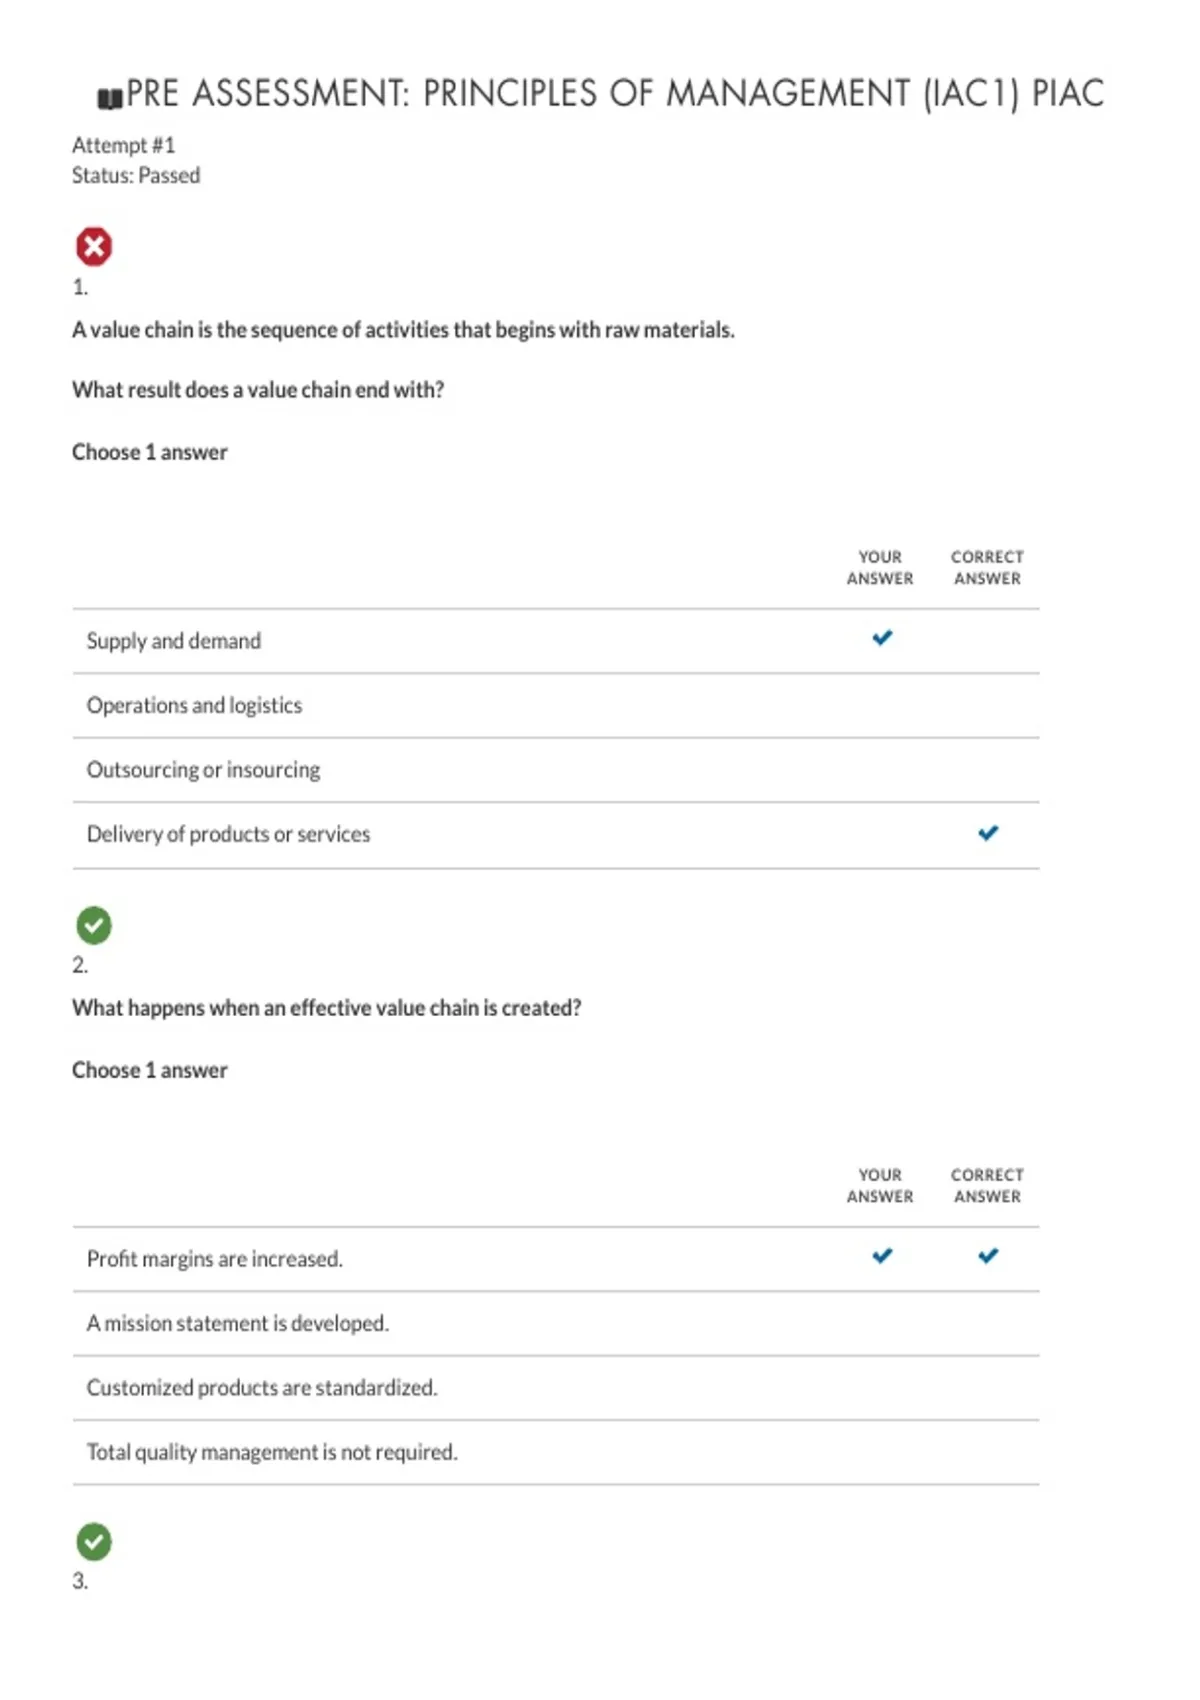Click the Supply and demand answer text

(x=174, y=641)
